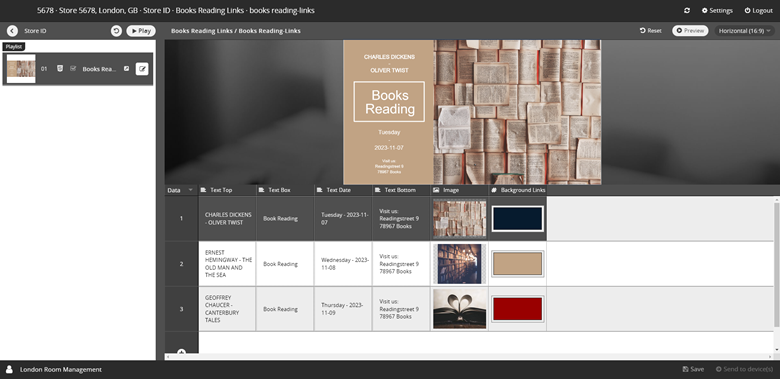Toggle the checkbox on playlist item 01
Image resolution: width=780 pixels, height=379 pixels.
coord(73,69)
